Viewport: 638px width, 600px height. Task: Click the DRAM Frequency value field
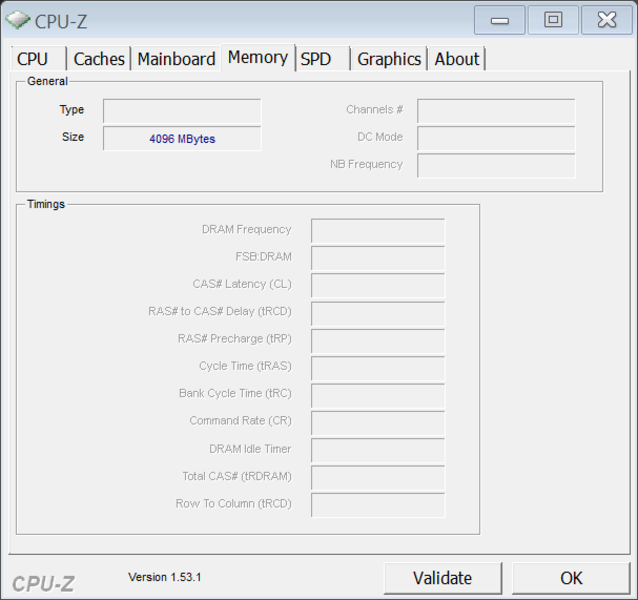coord(378,231)
